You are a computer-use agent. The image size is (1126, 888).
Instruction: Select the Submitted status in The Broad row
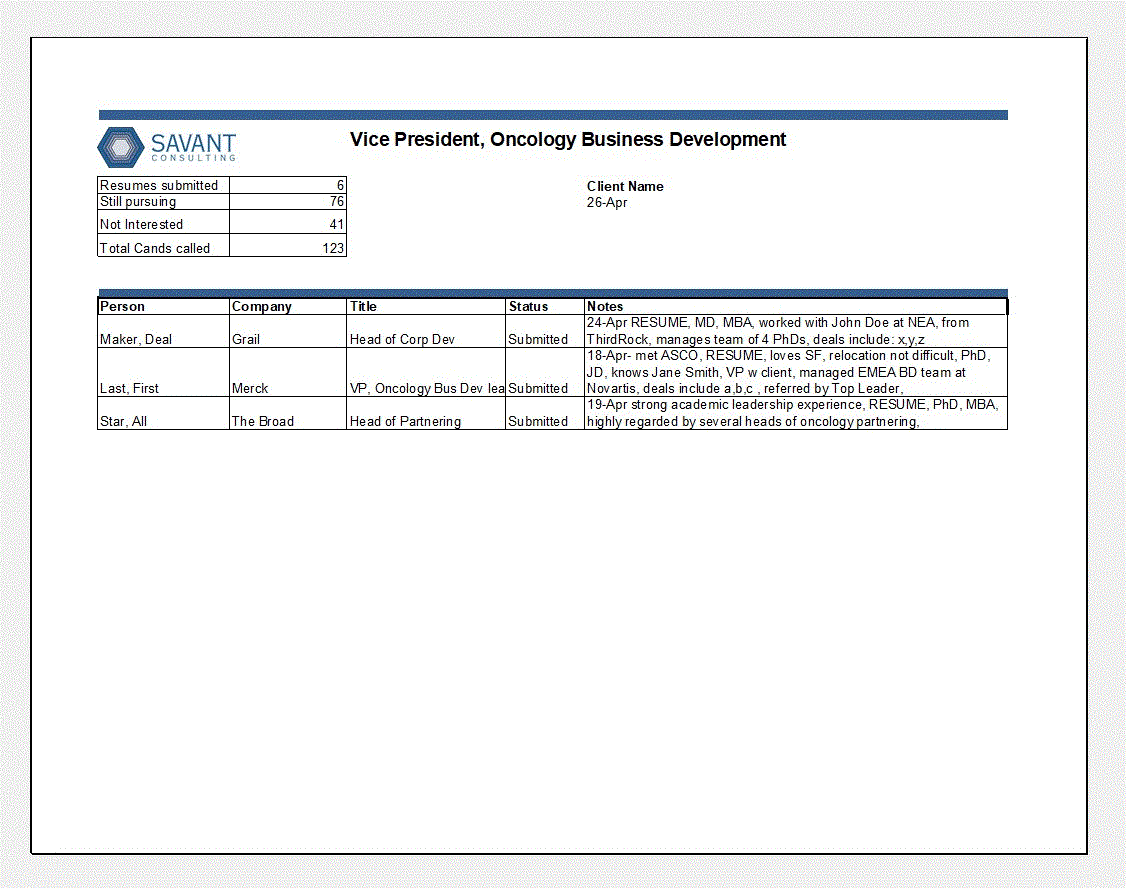pyautogui.click(x=545, y=413)
